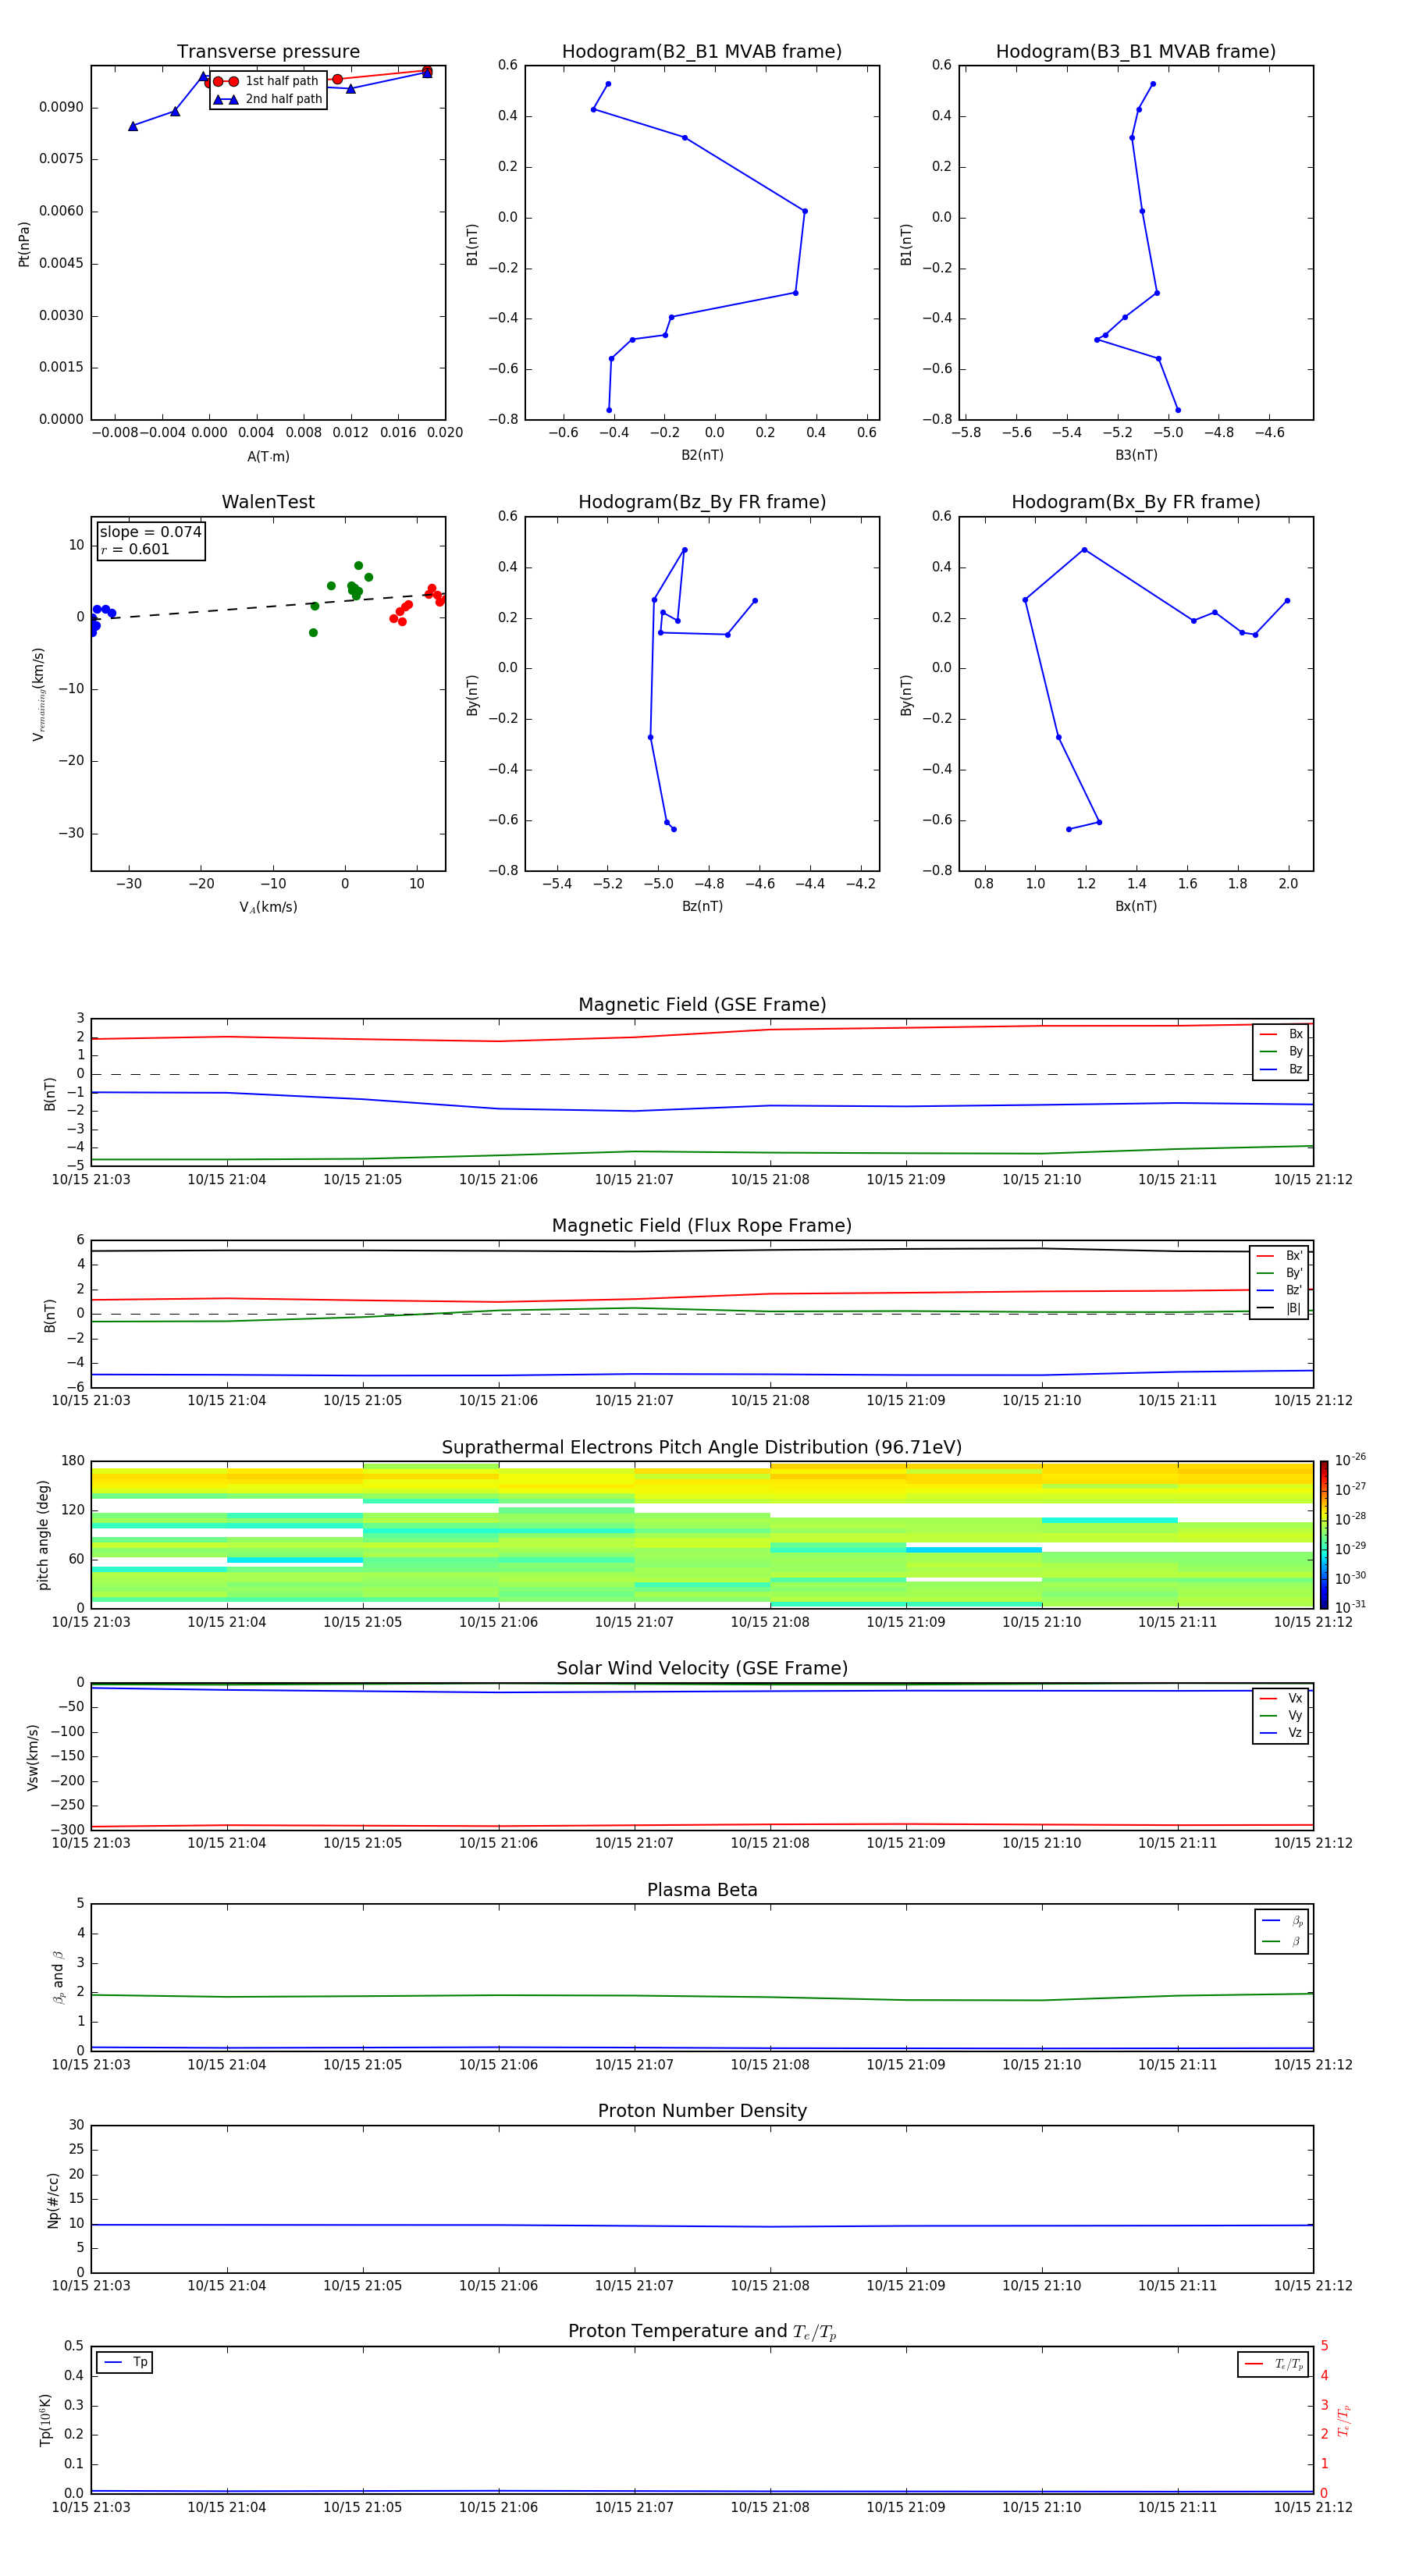Click the 'Transverse pressure' plot title
Viewport: 1405px width, 2576px height.
point(268,52)
